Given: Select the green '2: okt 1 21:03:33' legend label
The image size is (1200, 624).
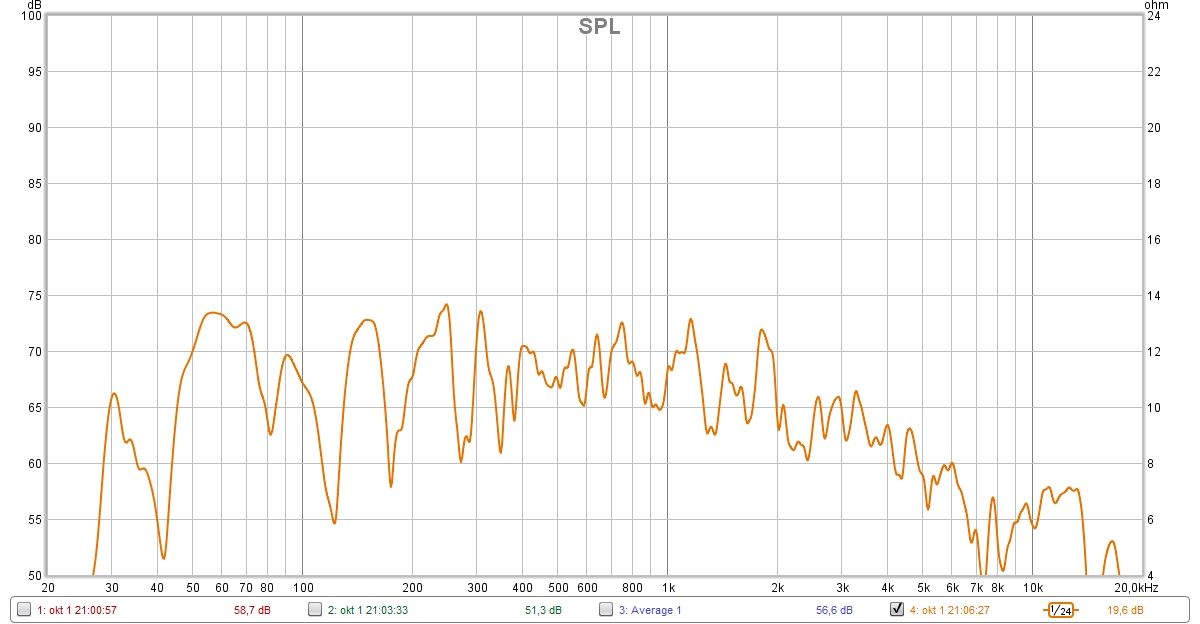Looking at the screenshot, I should coord(368,610).
